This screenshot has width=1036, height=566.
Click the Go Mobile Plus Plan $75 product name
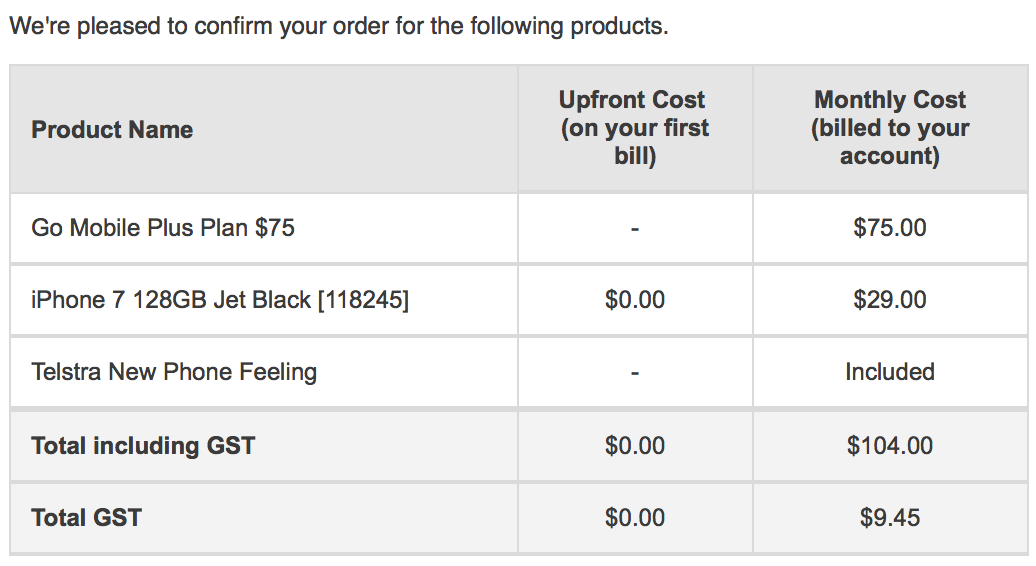163,227
